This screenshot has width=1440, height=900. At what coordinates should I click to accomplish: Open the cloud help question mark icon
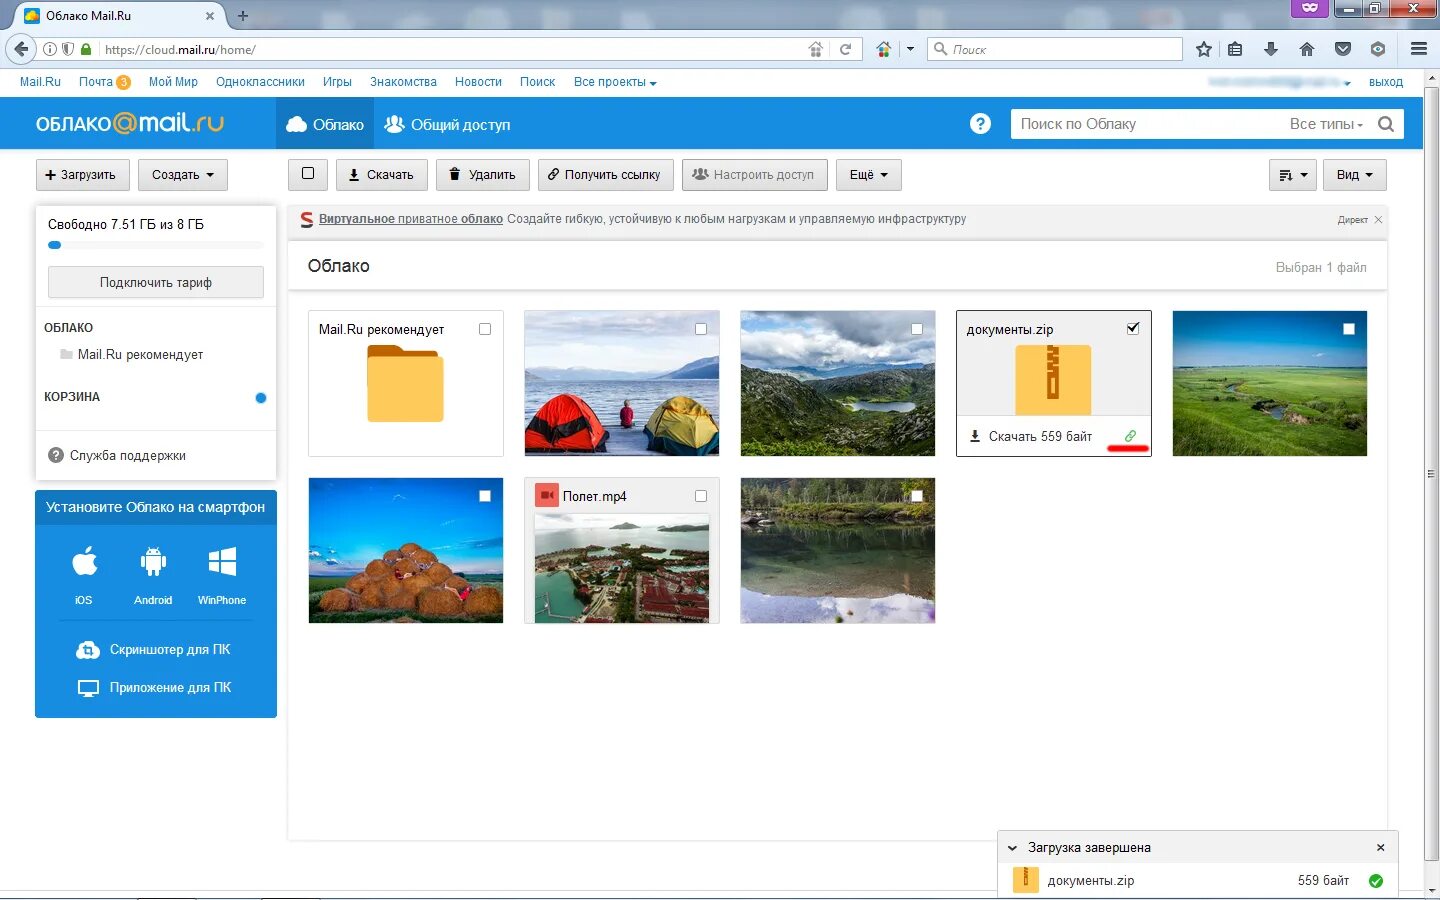(980, 124)
